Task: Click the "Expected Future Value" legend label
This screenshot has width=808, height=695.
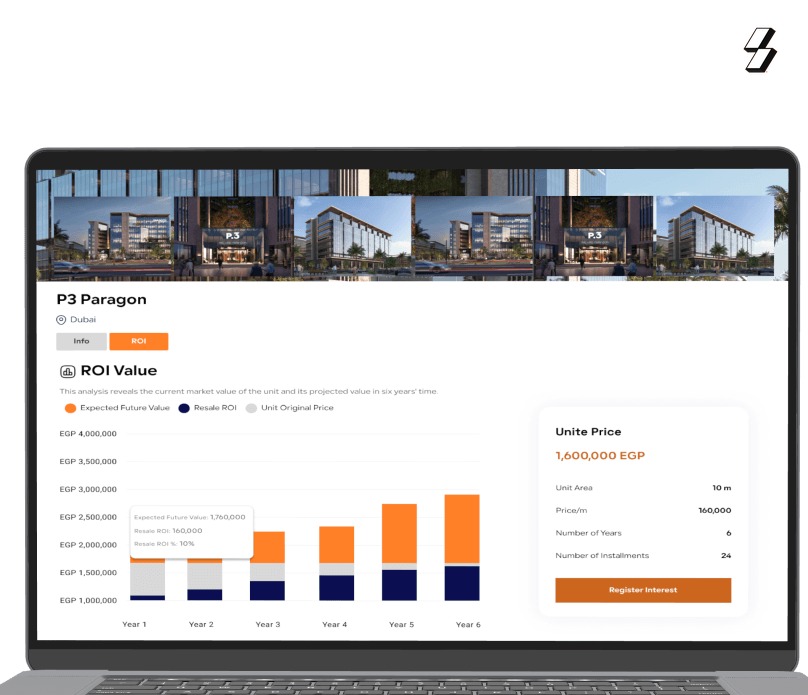Action: 125,408
